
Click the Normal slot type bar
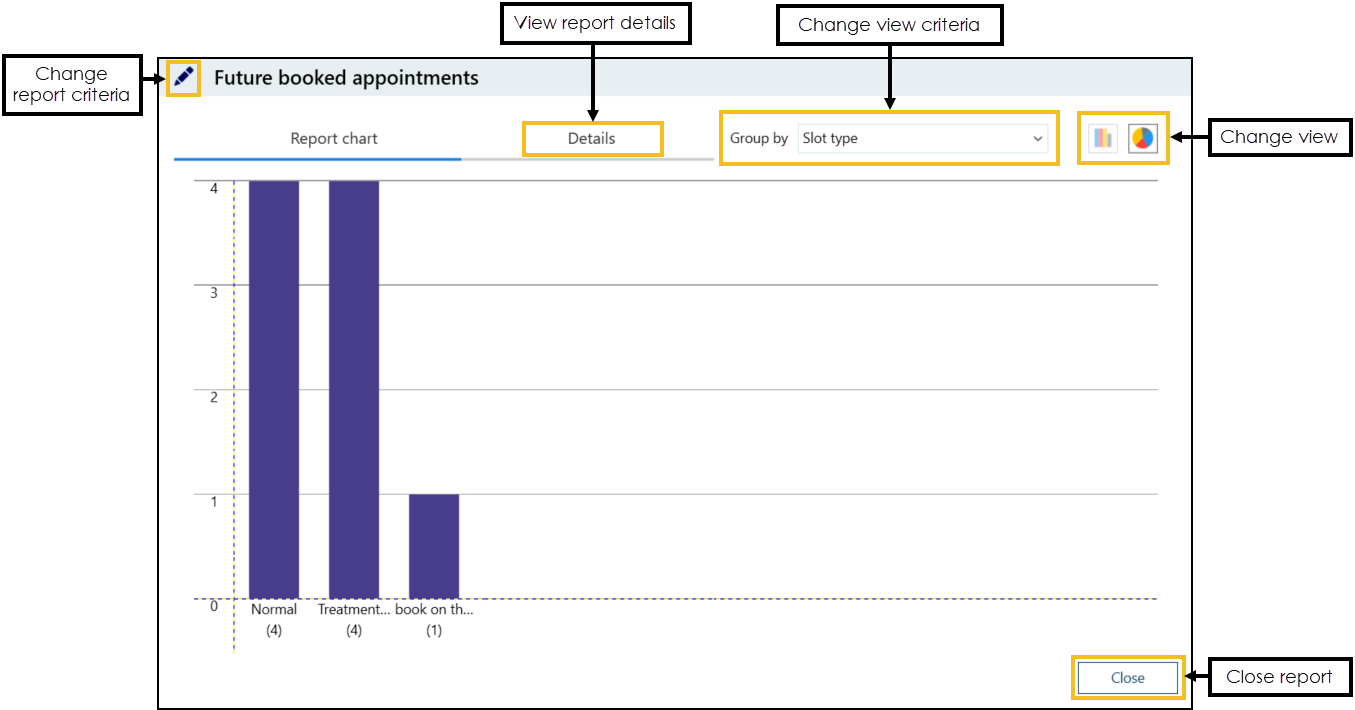274,389
